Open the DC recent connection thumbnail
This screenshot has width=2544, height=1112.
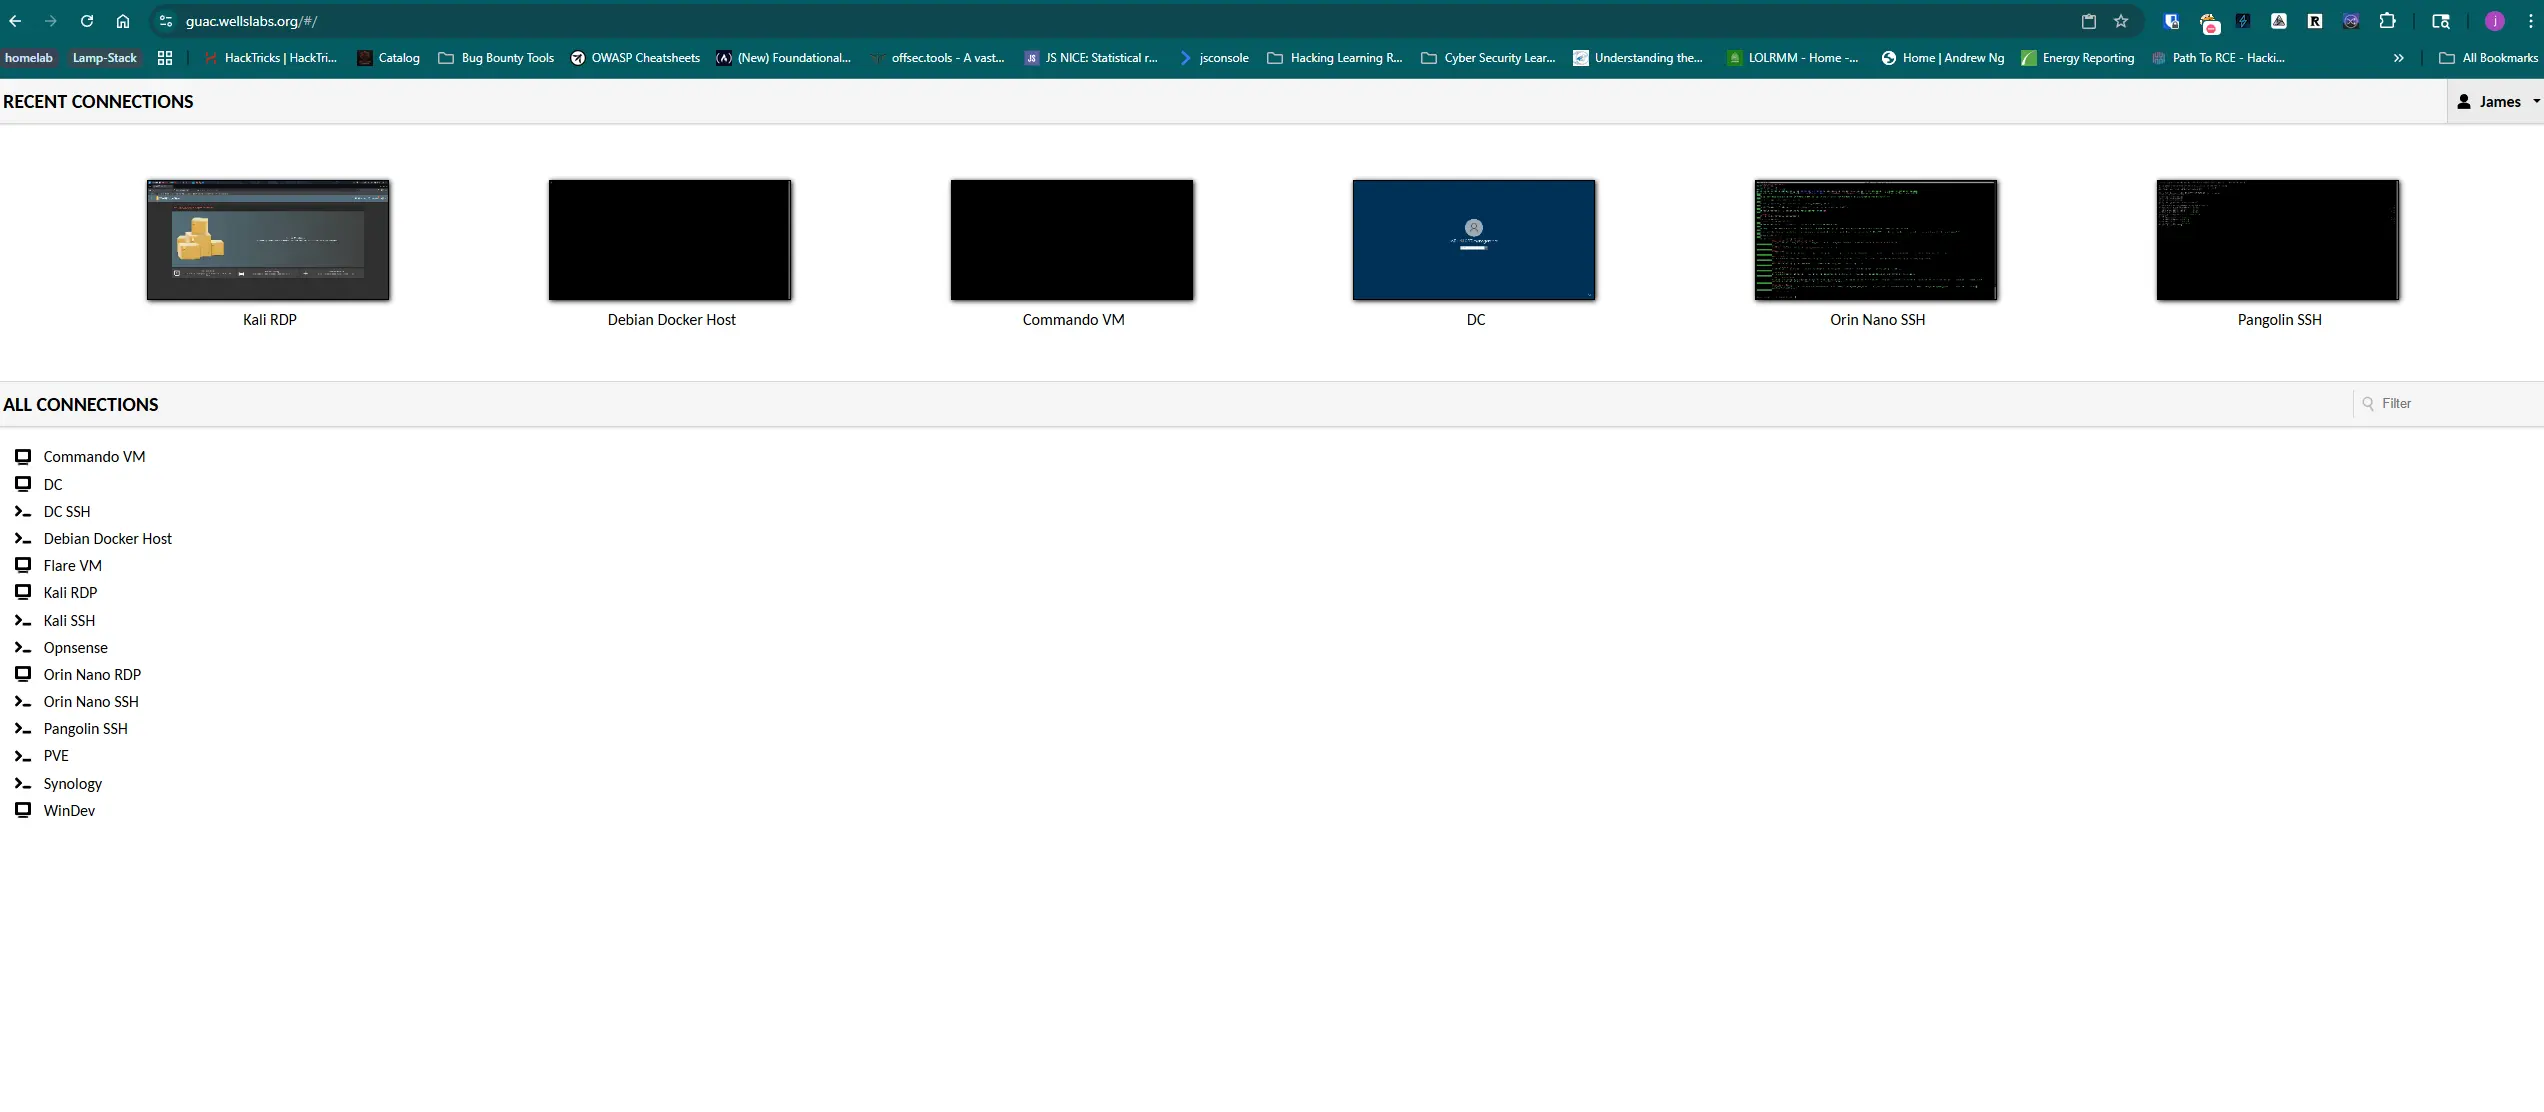pos(1474,240)
